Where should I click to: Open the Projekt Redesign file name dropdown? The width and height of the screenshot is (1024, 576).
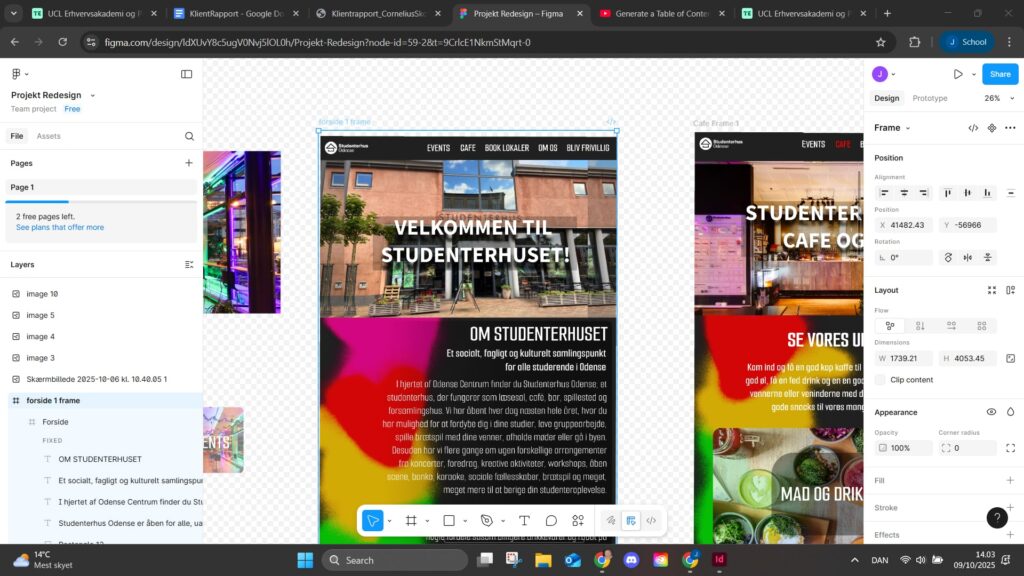93,95
